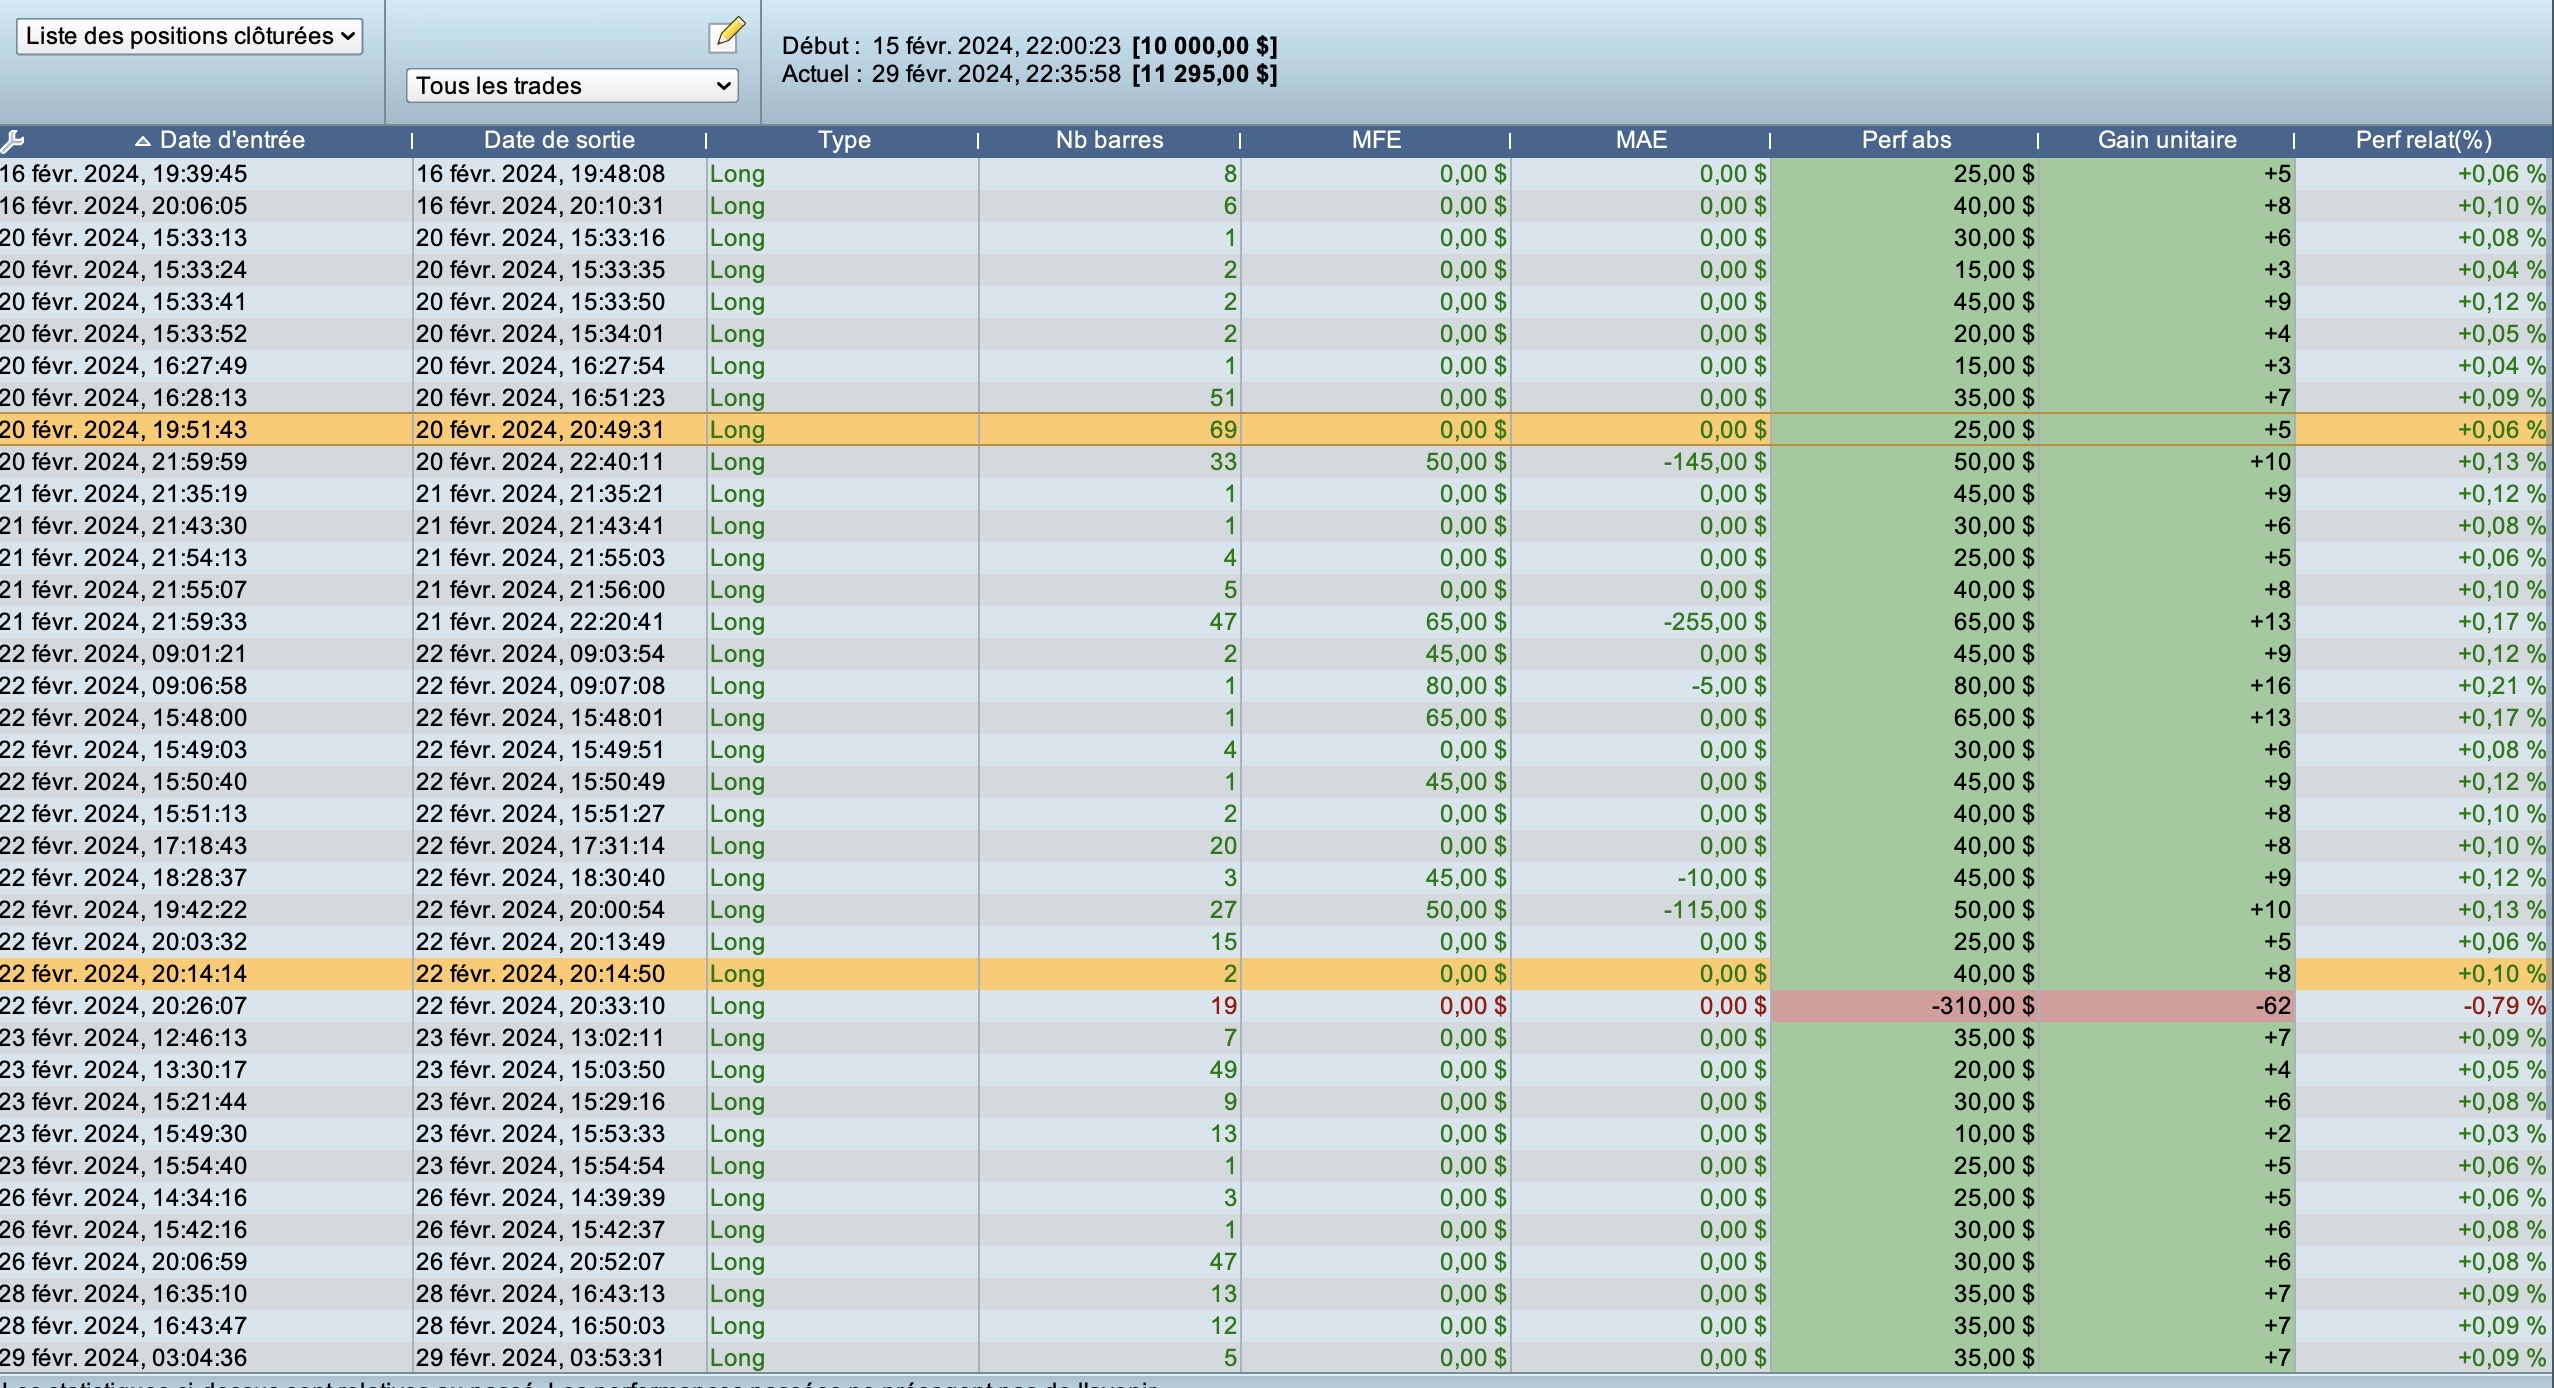Select entry 22 févr. 2024, 09:01:21
The height and width of the screenshot is (1388, 2554).
coord(124,654)
